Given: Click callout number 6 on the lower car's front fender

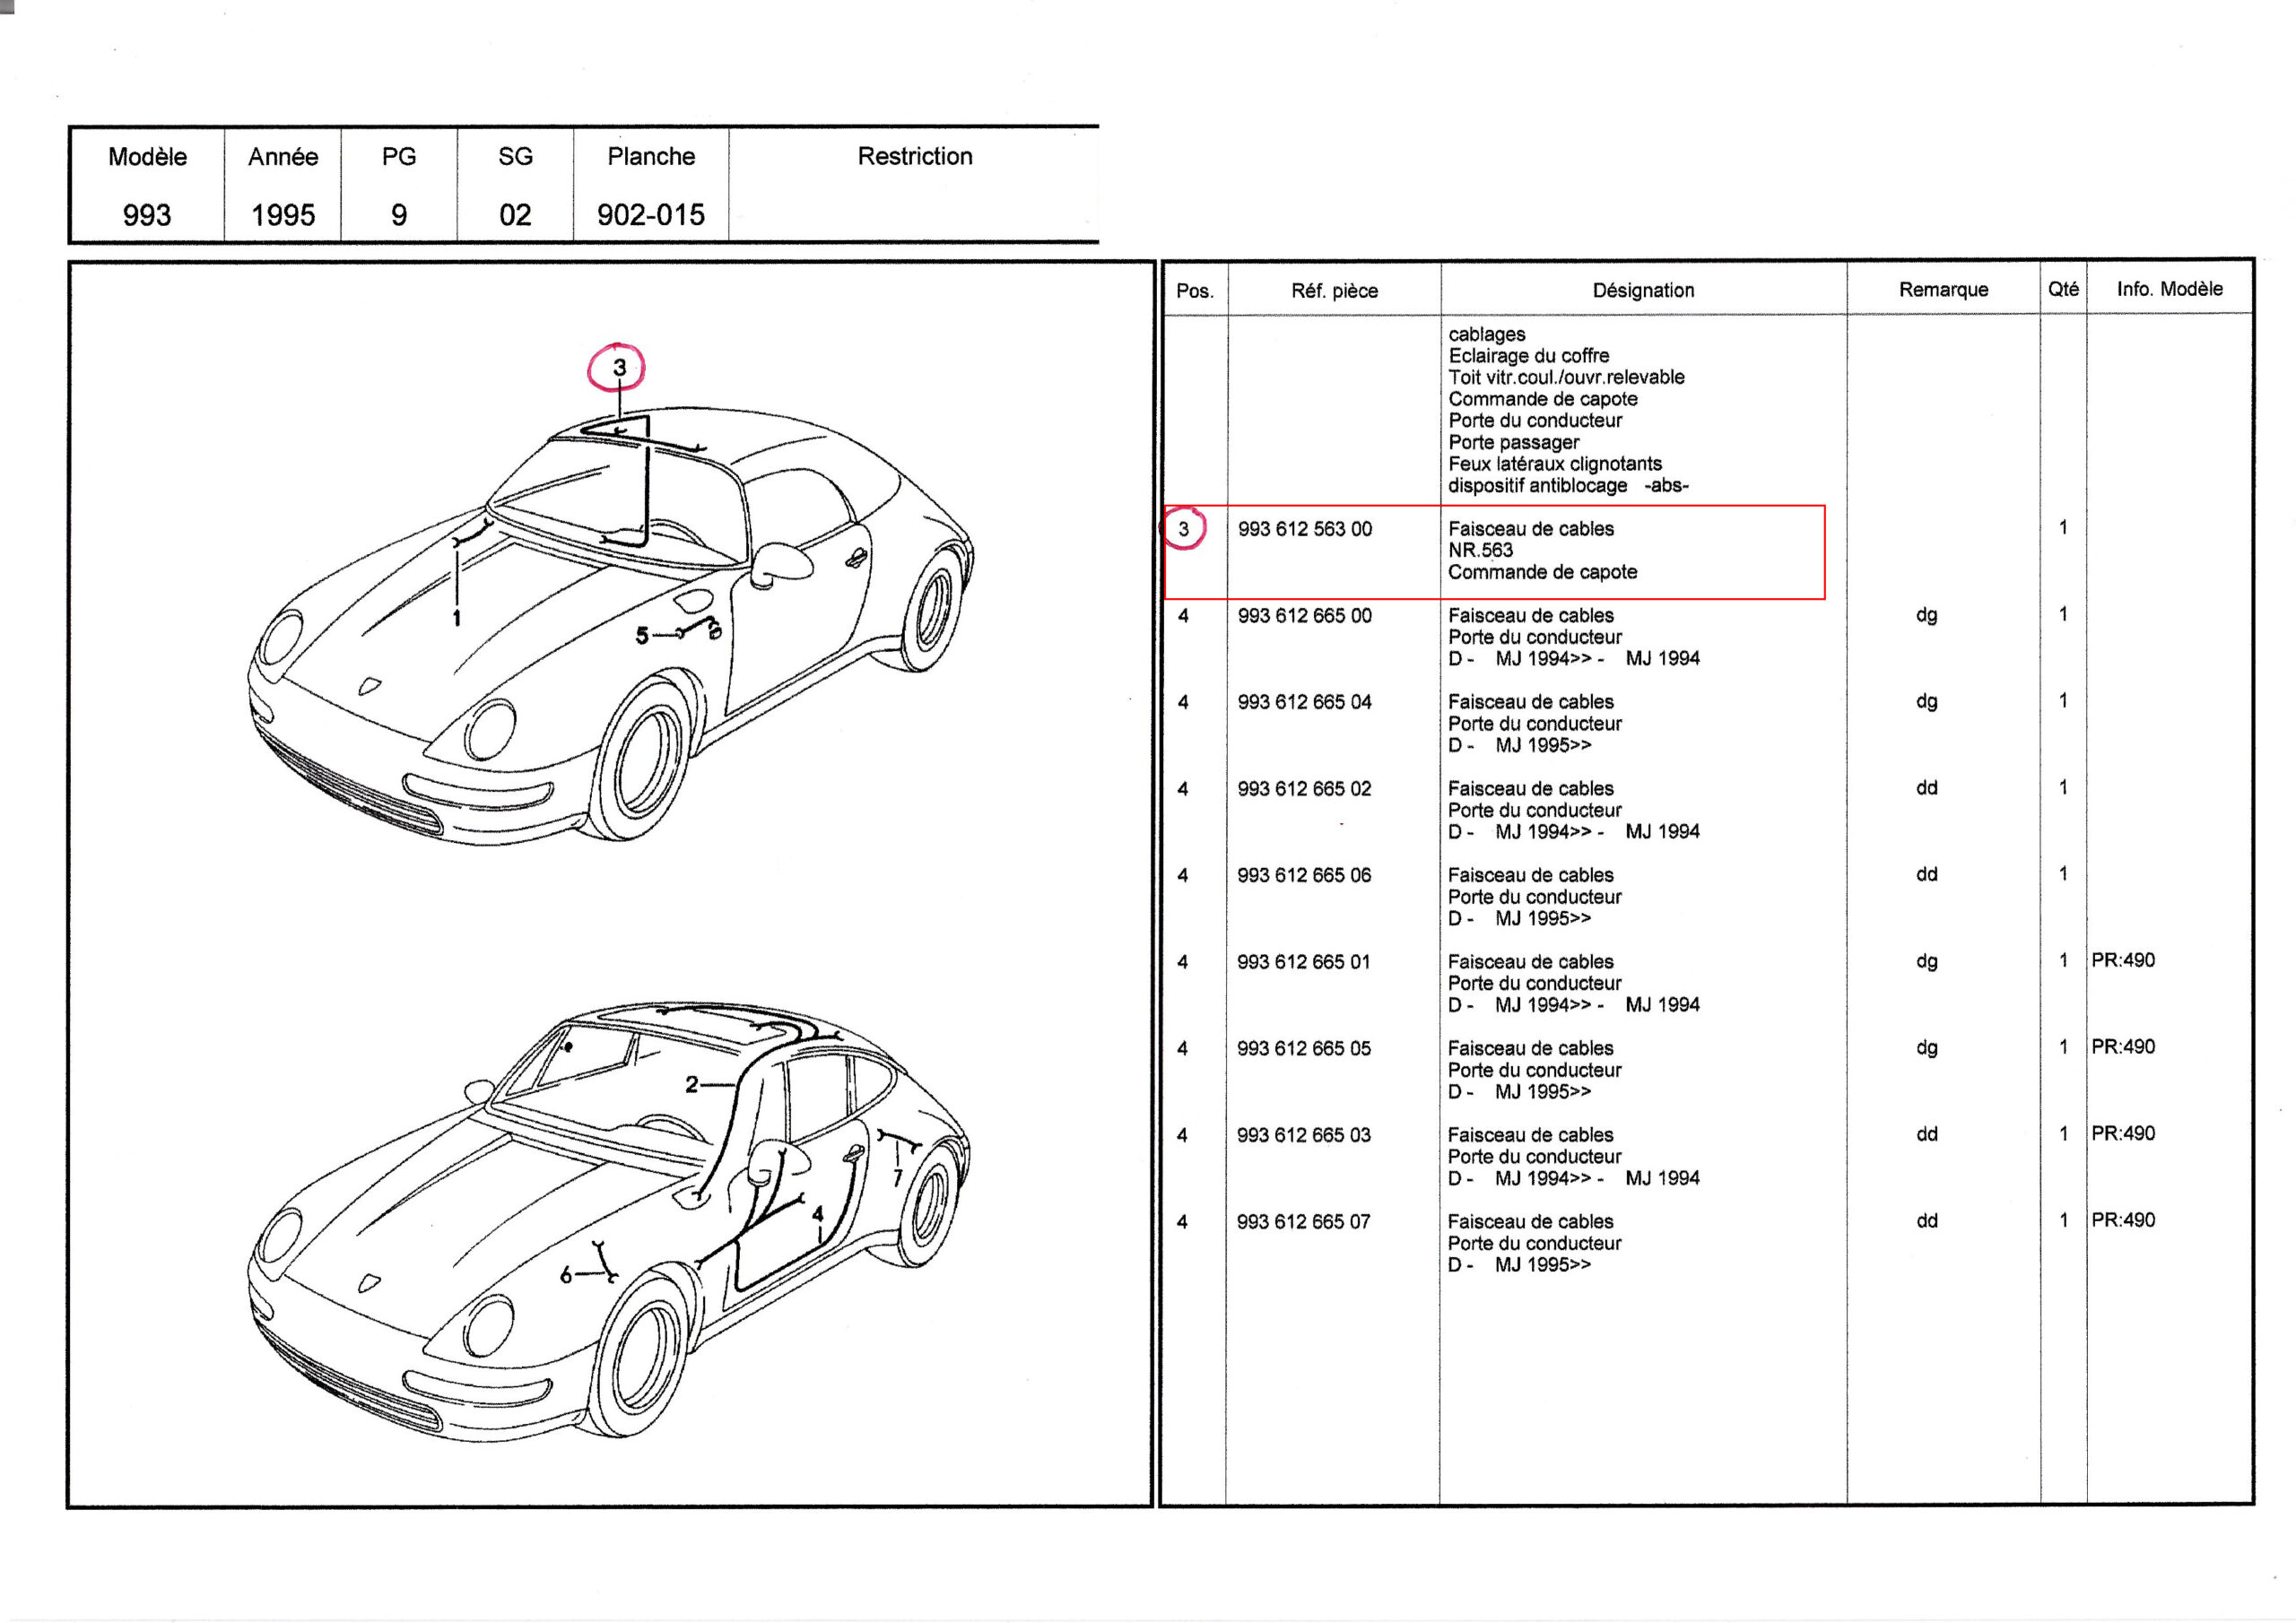Looking at the screenshot, I should point(566,1275).
